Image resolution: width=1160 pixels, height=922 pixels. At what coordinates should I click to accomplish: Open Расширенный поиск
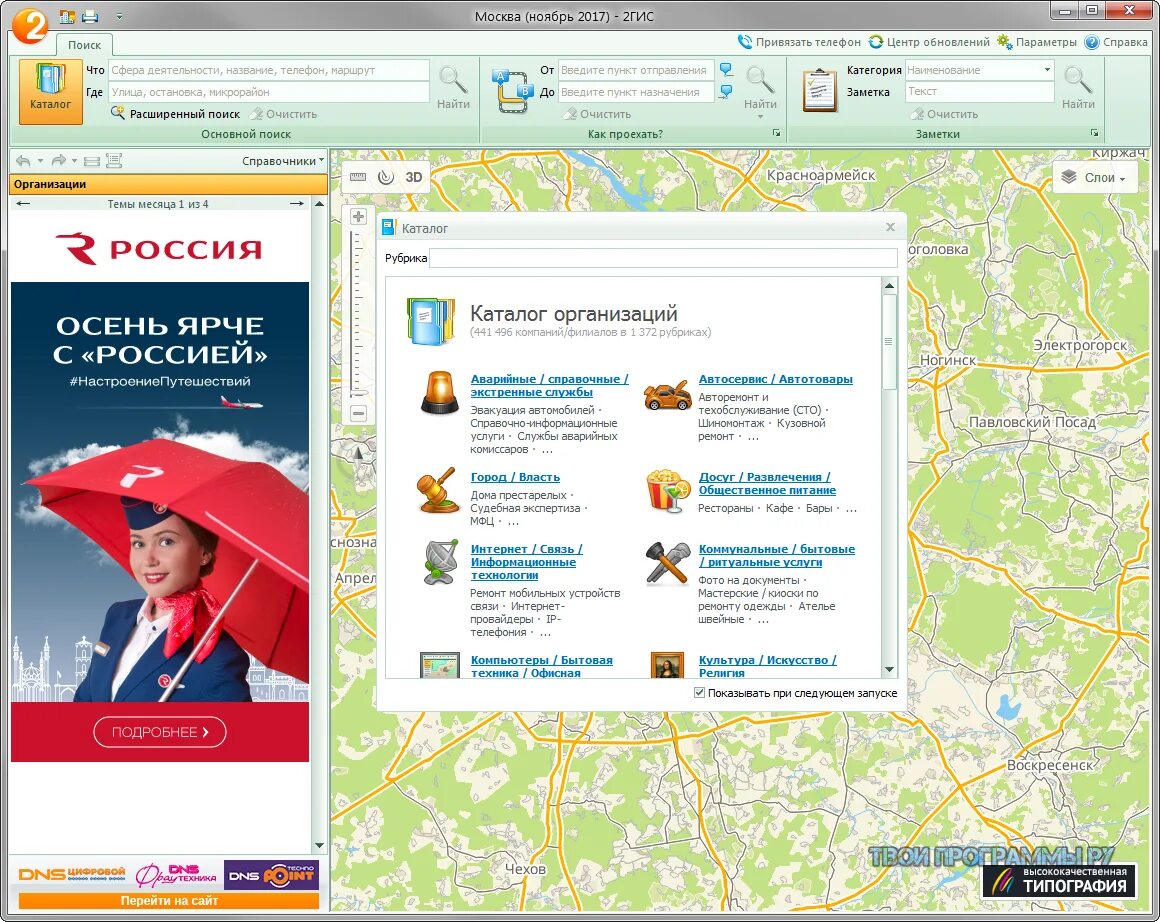click(x=176, y=114)
